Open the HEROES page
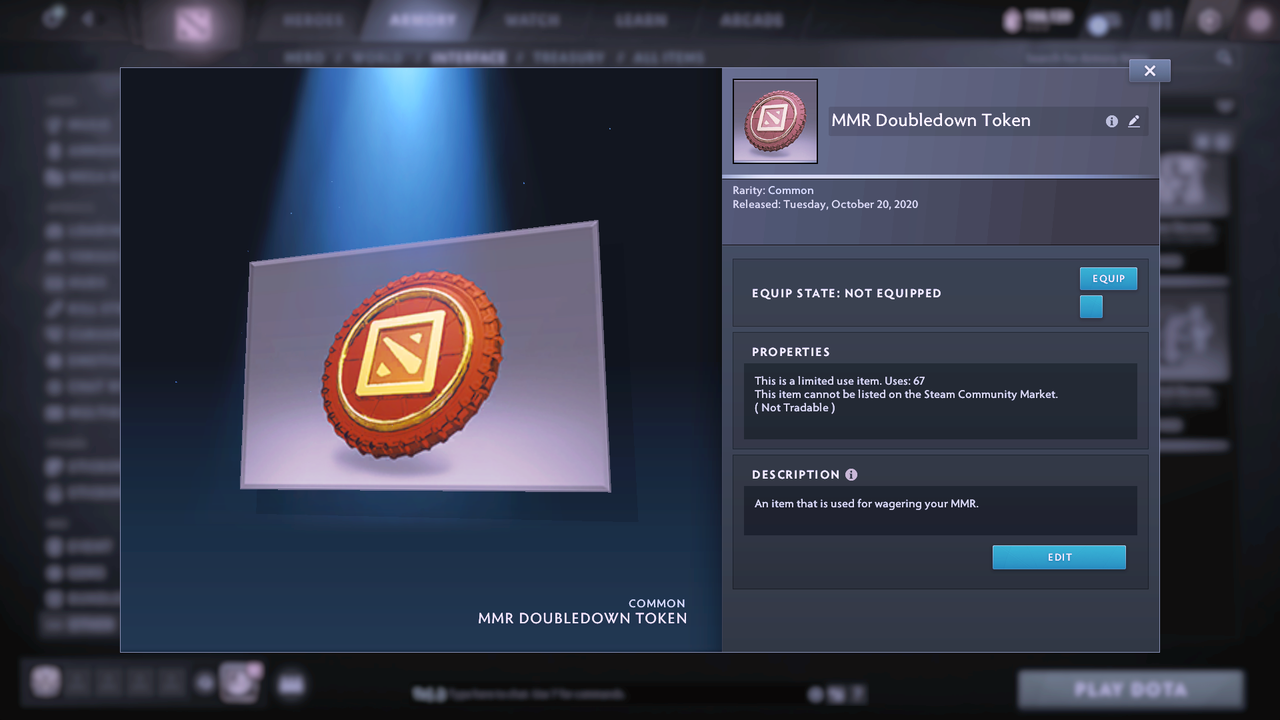 [313, 18]
